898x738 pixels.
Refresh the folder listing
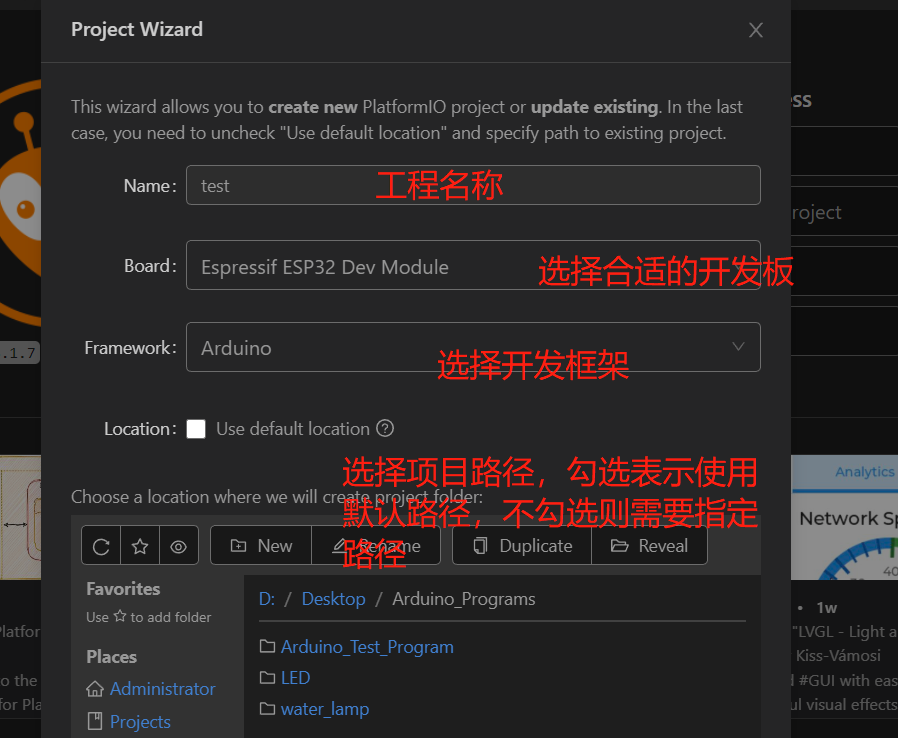click(101, 546)
